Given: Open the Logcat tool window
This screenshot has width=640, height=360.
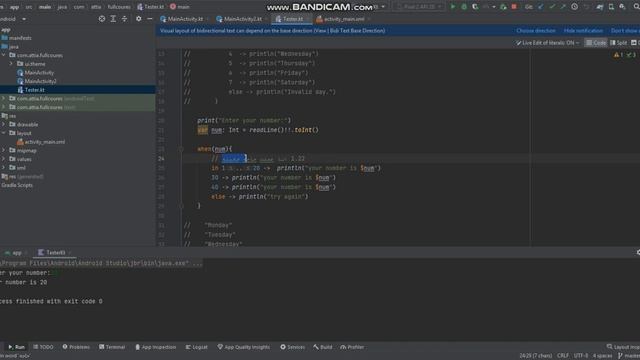Looking at the screenshot, I should click(x=196, y=347).
